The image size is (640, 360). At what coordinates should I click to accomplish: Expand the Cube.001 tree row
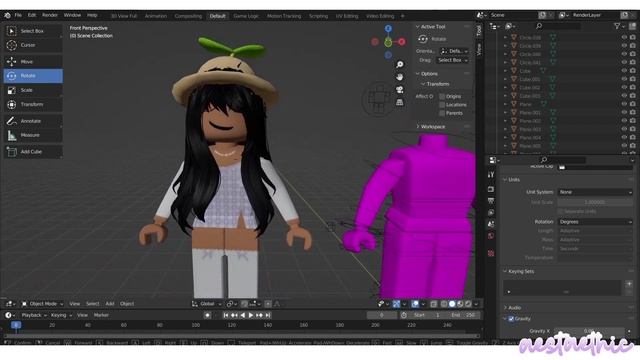[x=505, y=79]
